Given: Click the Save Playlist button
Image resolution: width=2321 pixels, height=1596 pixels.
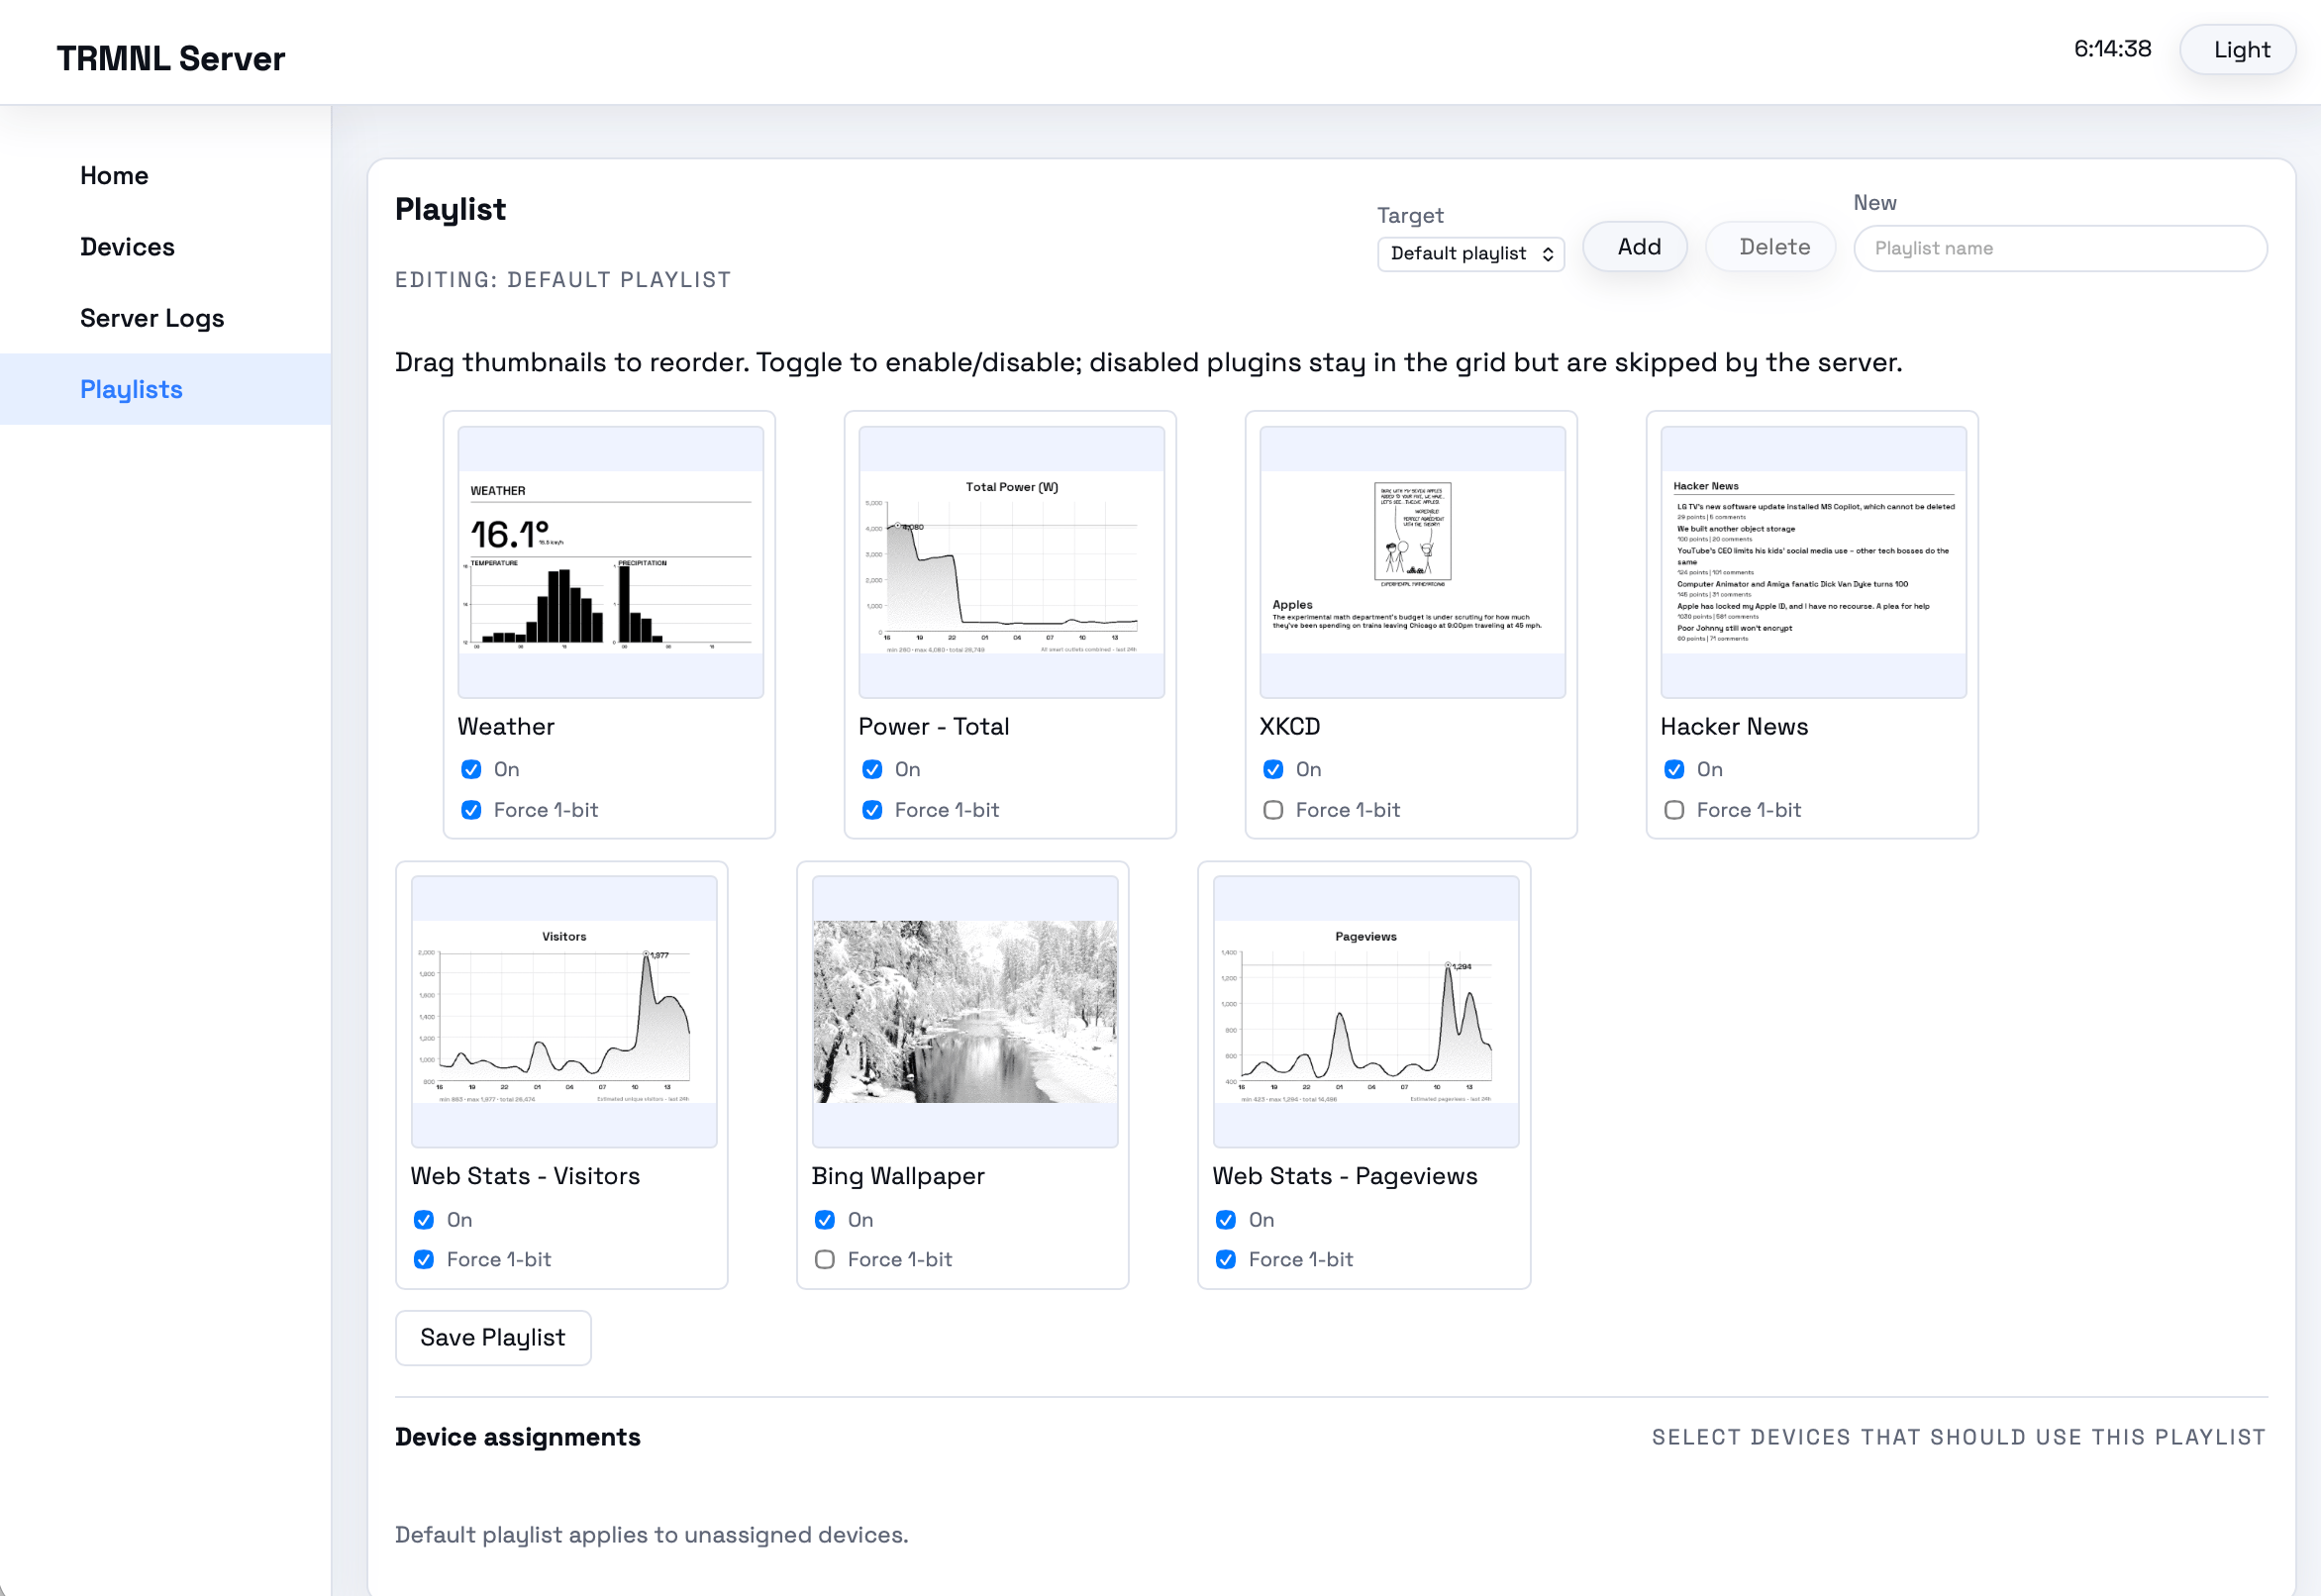Looking at the screenshot, I should click(x=493, y=1337).
